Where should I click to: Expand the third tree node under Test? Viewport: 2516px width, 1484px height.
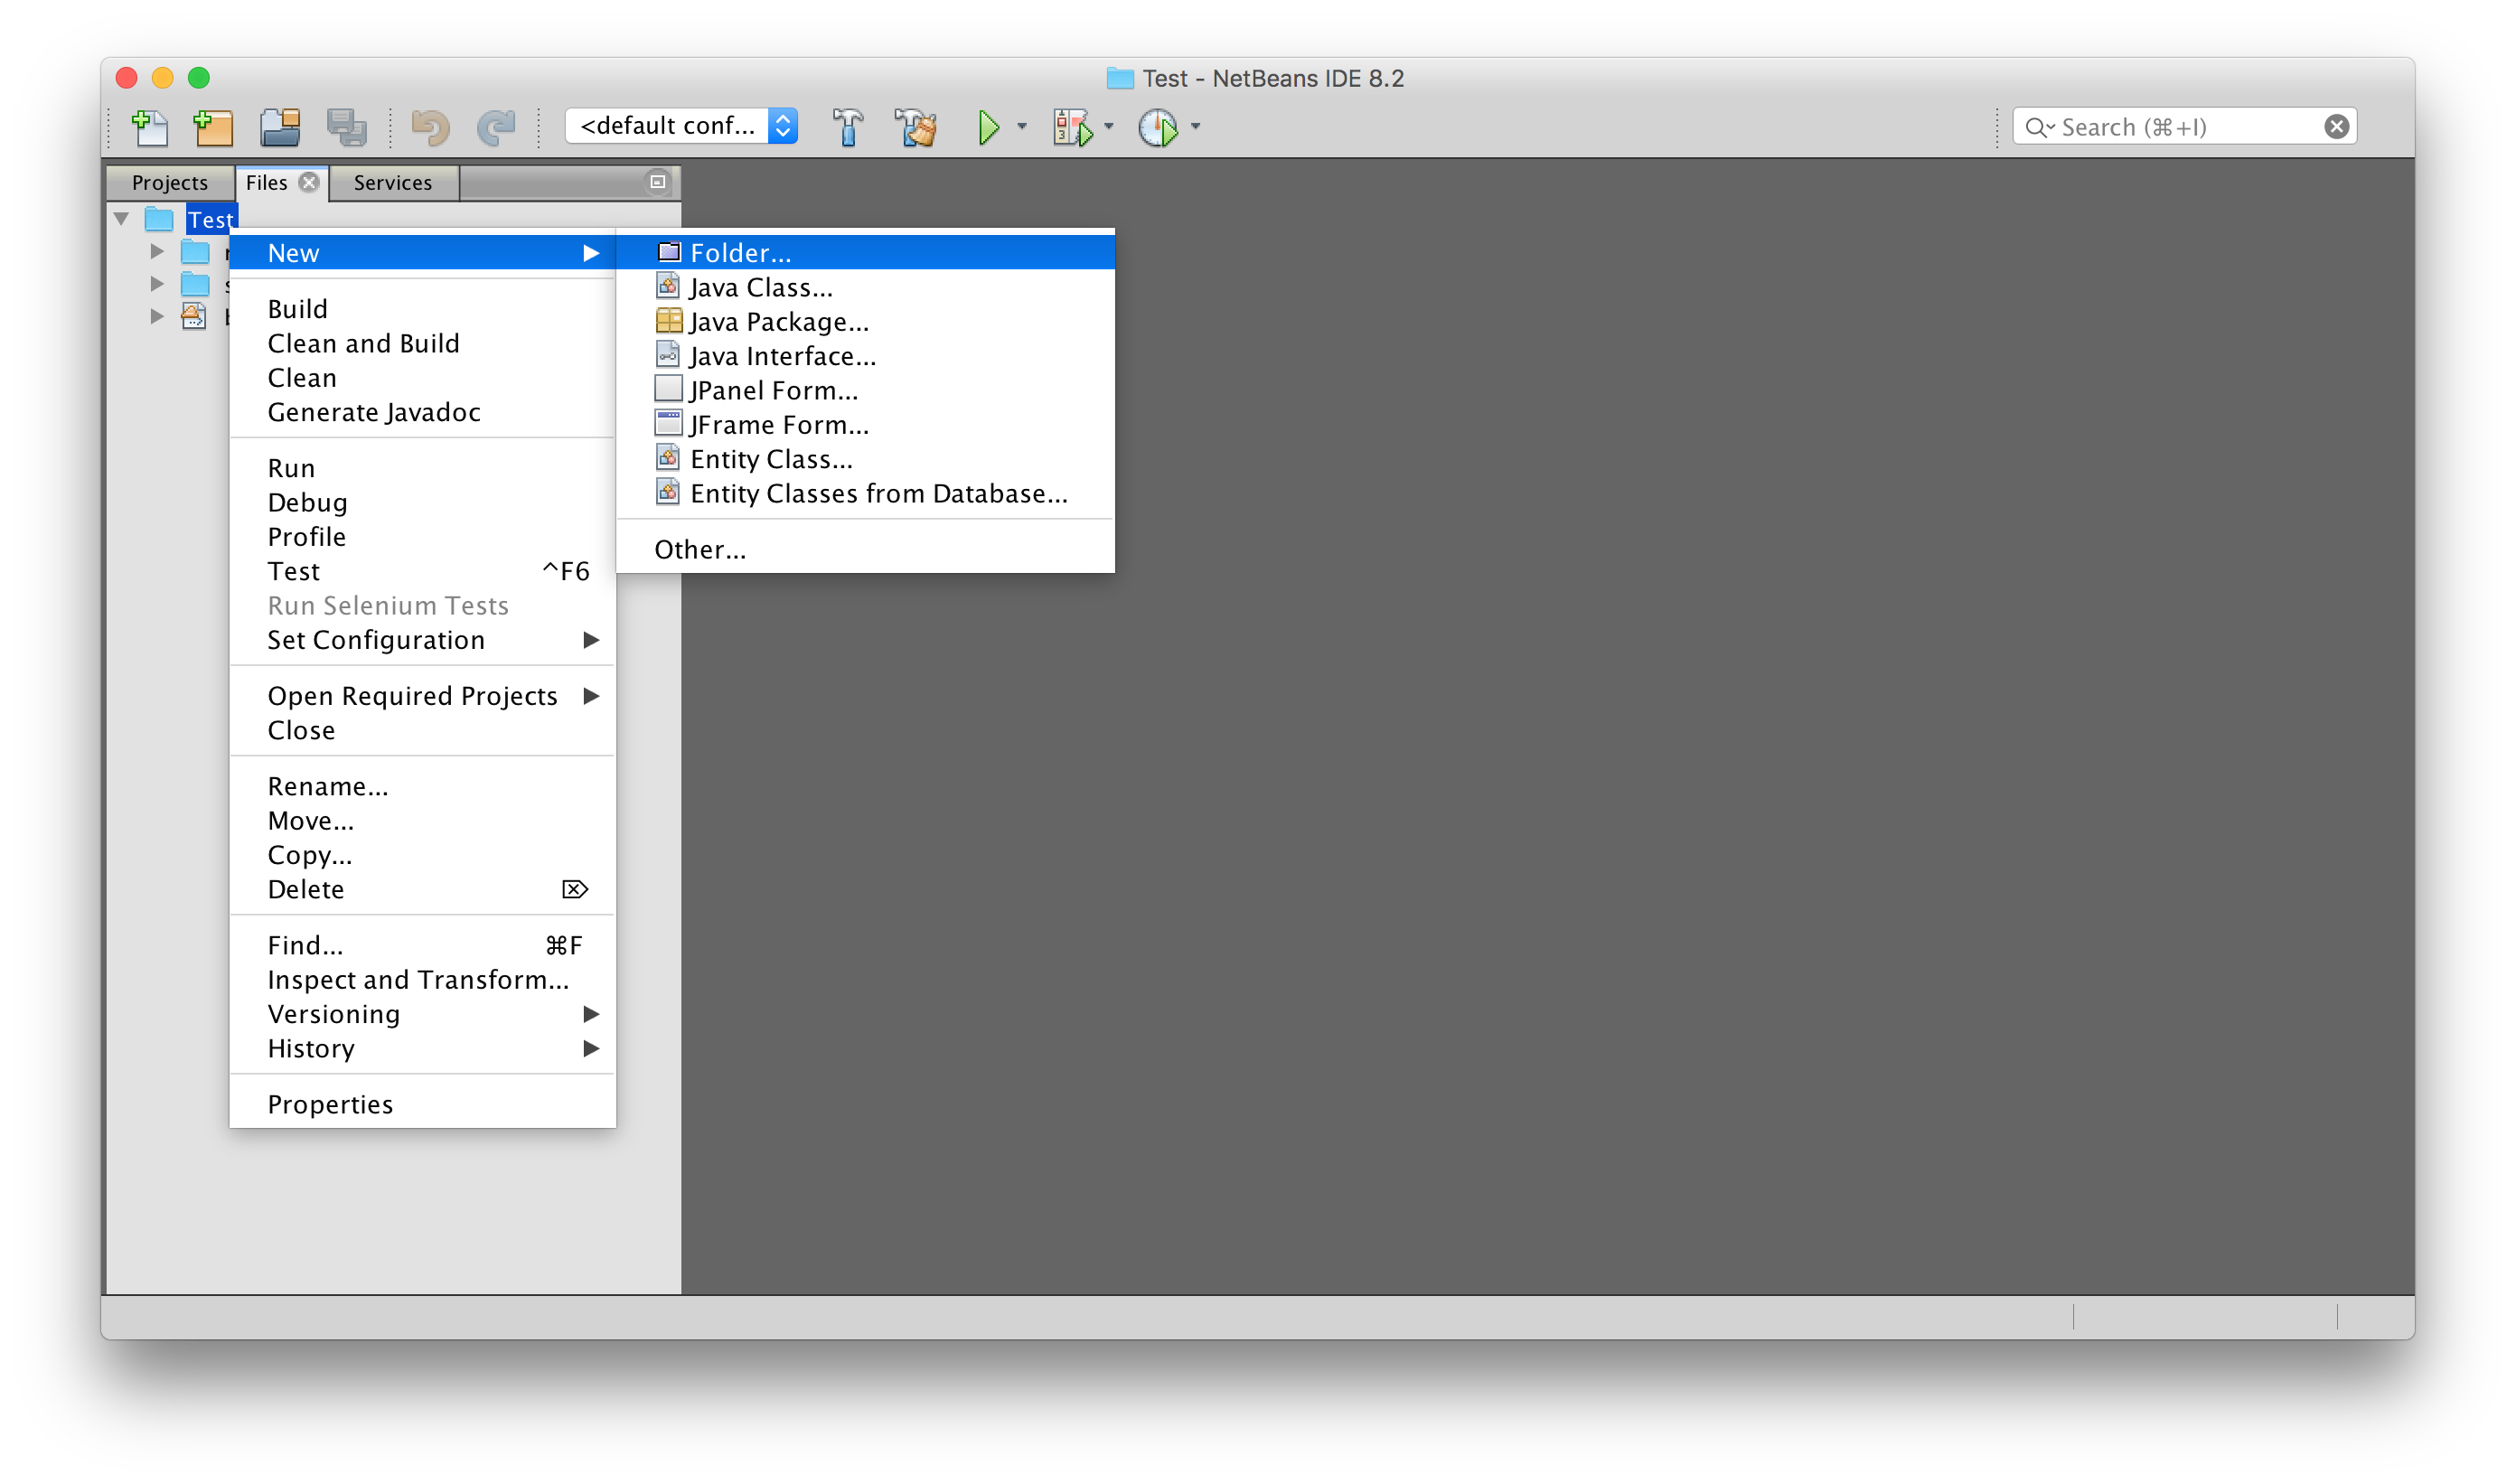click(x=157, y=316)
